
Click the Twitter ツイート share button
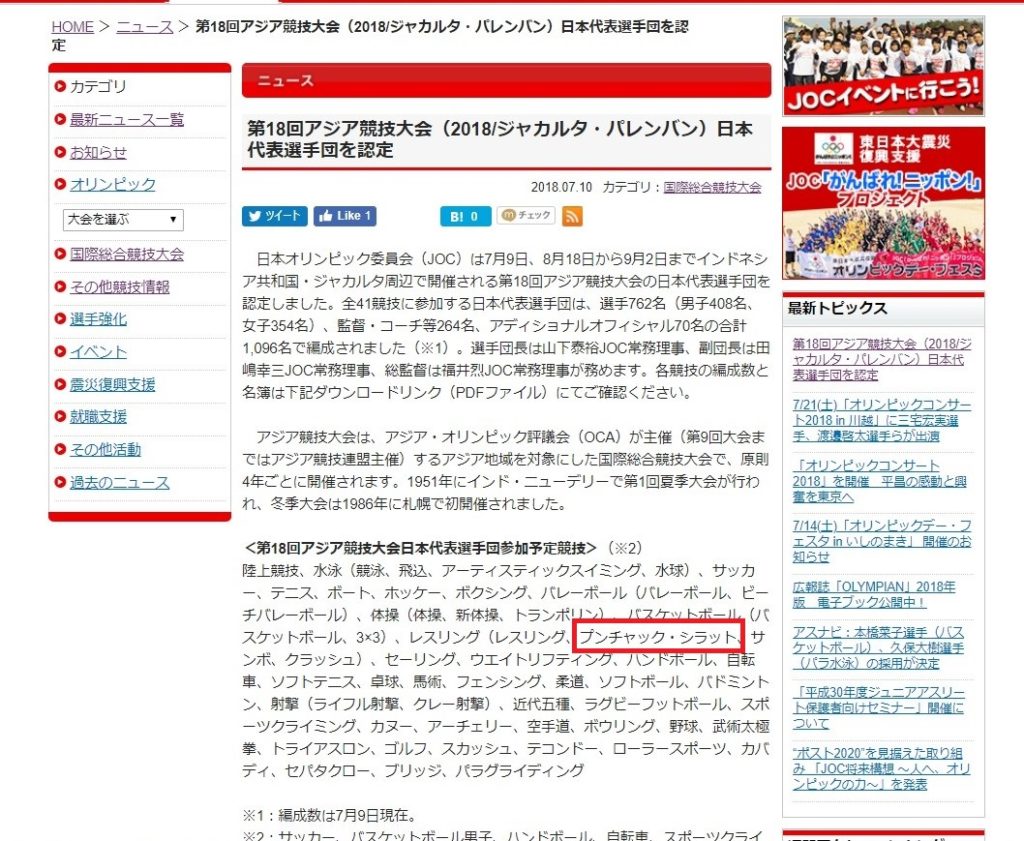[274, 216]
